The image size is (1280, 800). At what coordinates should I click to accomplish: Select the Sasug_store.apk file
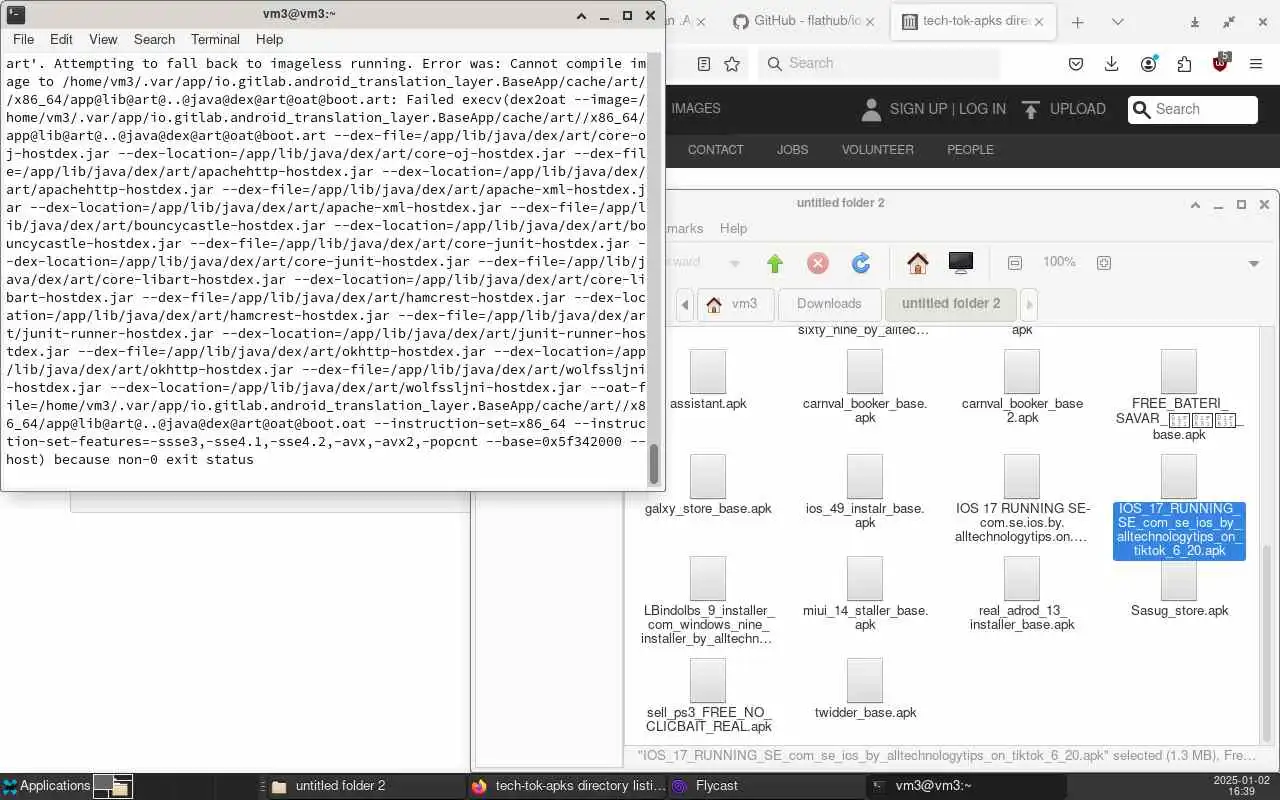pyautogui.click(x=1179, y=589)
